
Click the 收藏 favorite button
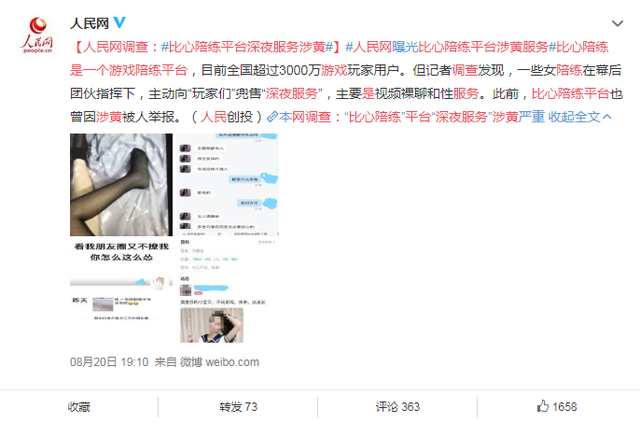79,407
